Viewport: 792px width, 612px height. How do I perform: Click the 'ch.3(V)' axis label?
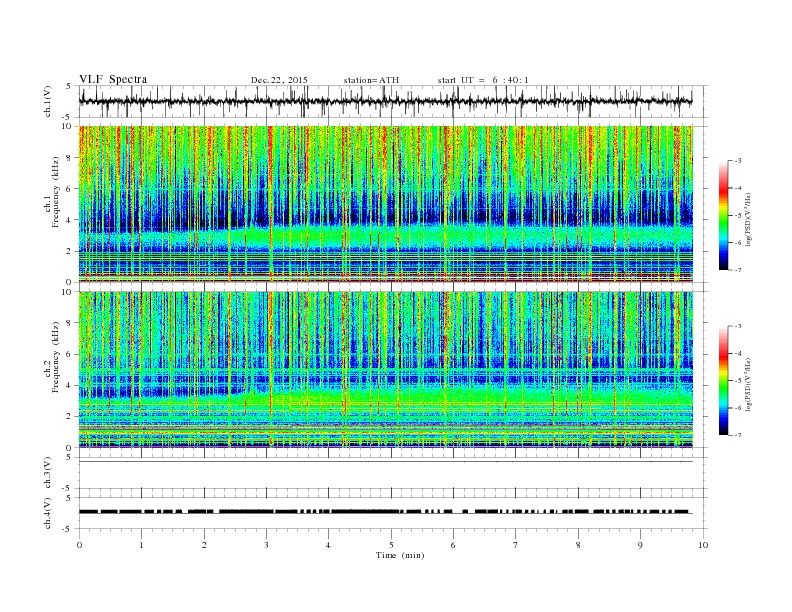tap(48, 473)
